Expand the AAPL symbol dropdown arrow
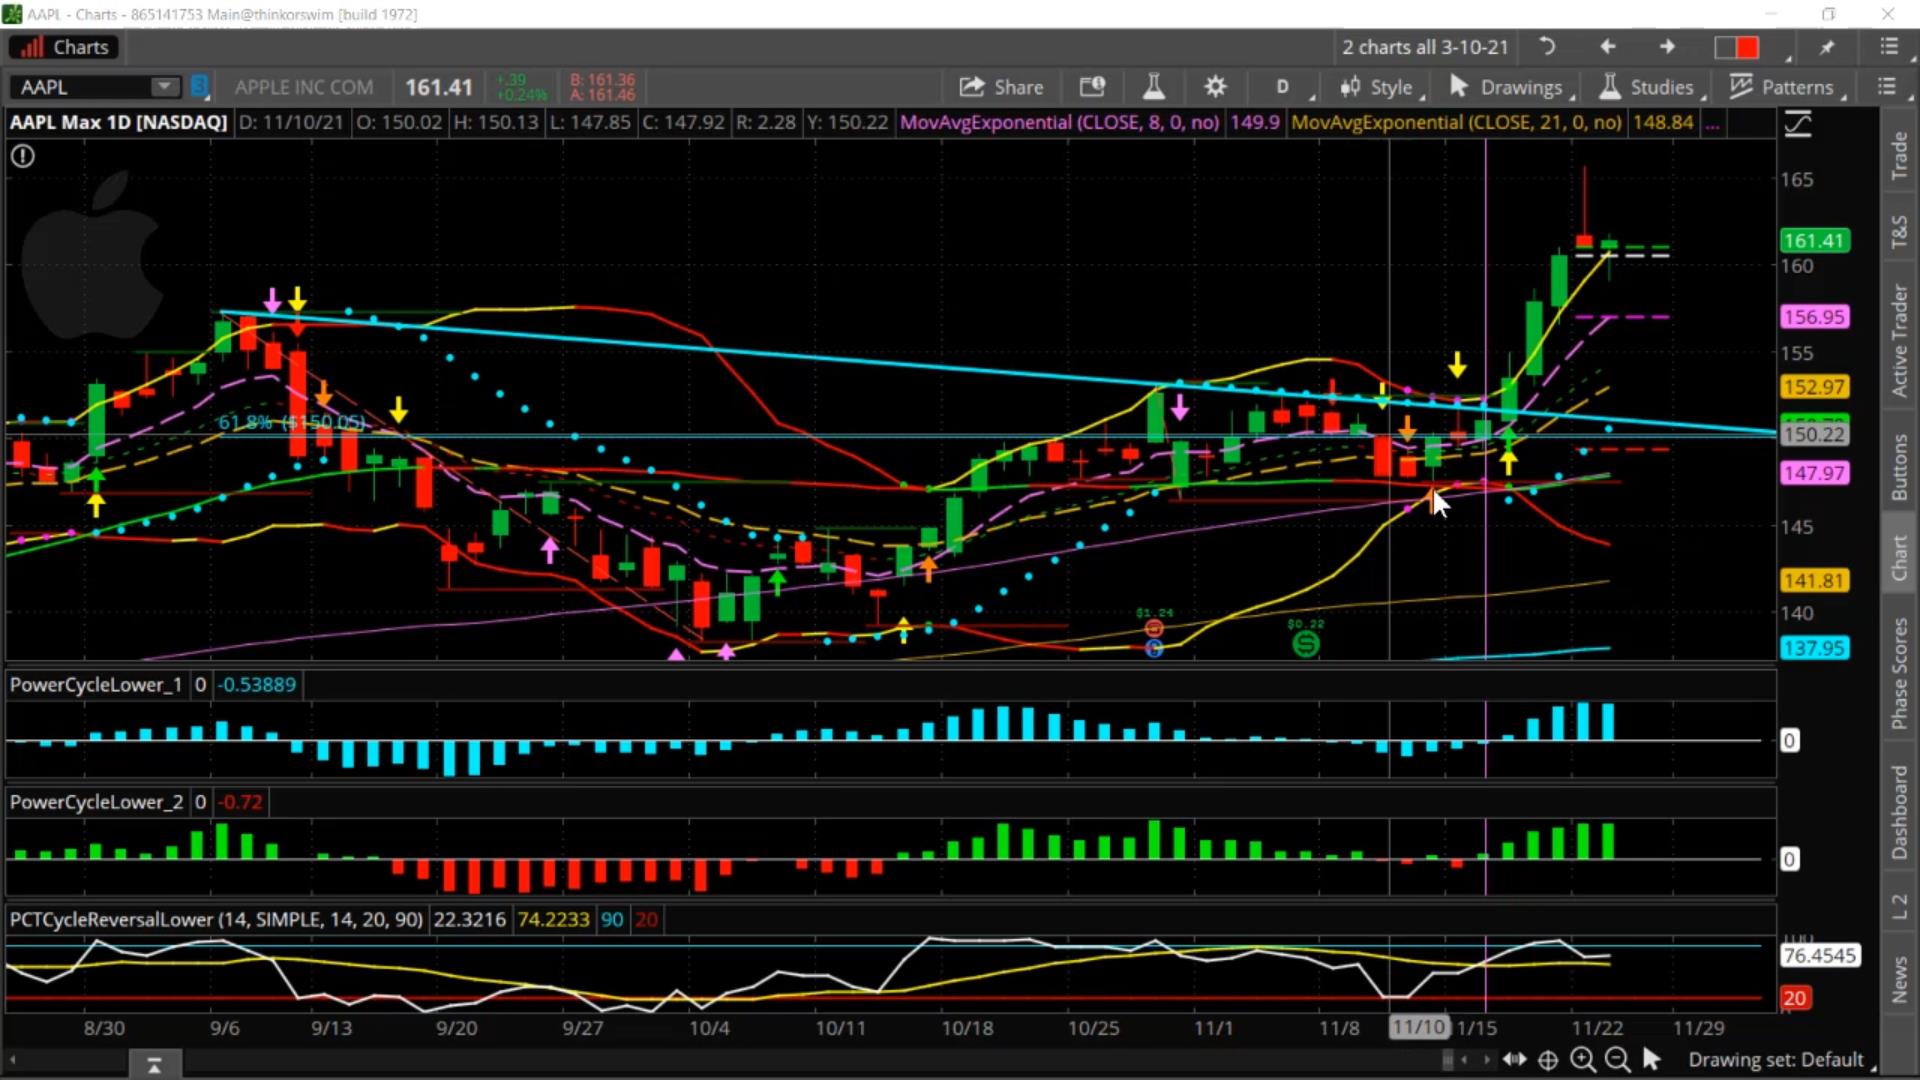The image size is (1920, 1080). click(164, 87)
